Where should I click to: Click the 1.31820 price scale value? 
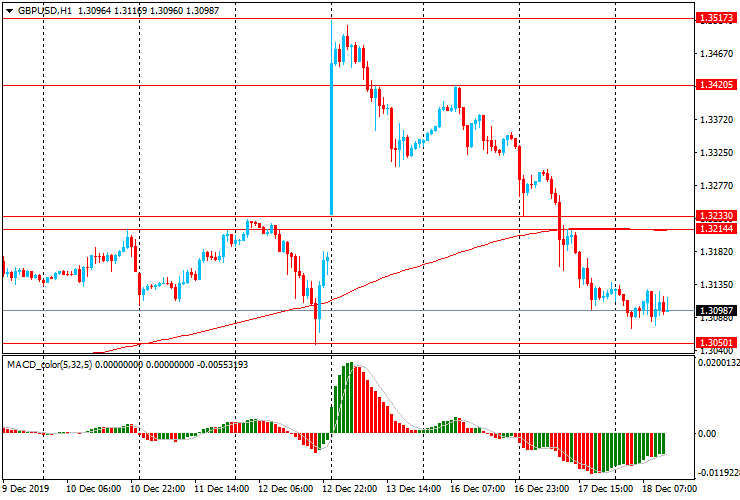[716, 252]
